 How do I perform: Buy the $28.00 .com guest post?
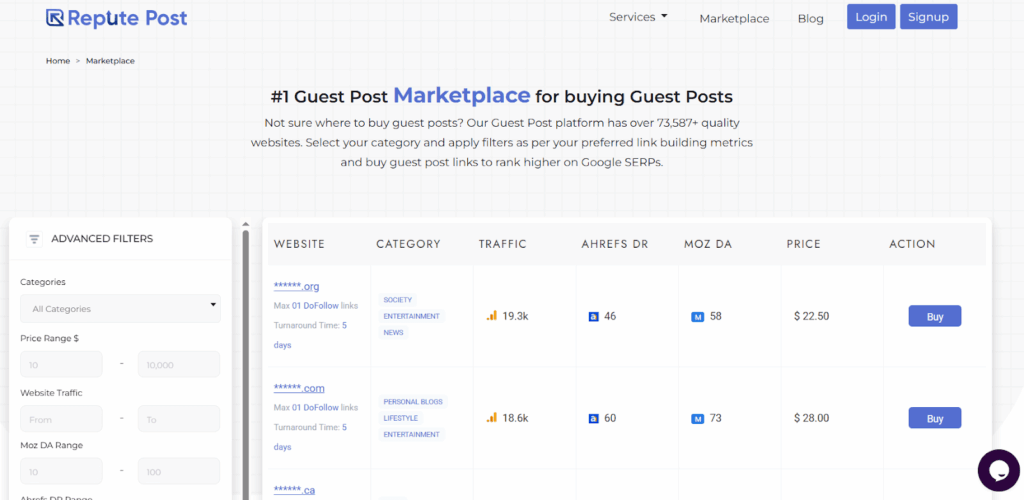(x=934, y=418)
